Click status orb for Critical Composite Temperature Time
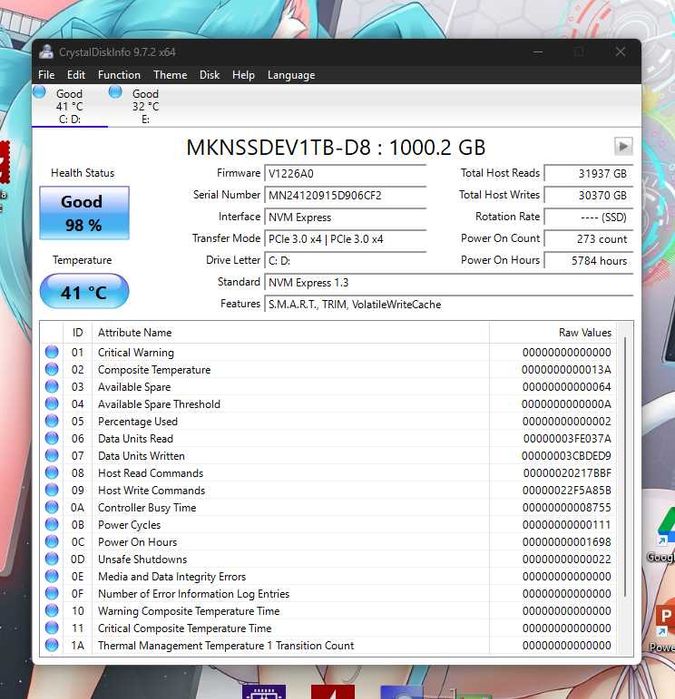The height and width of the screenshot is (699, 675). [52, 628]
